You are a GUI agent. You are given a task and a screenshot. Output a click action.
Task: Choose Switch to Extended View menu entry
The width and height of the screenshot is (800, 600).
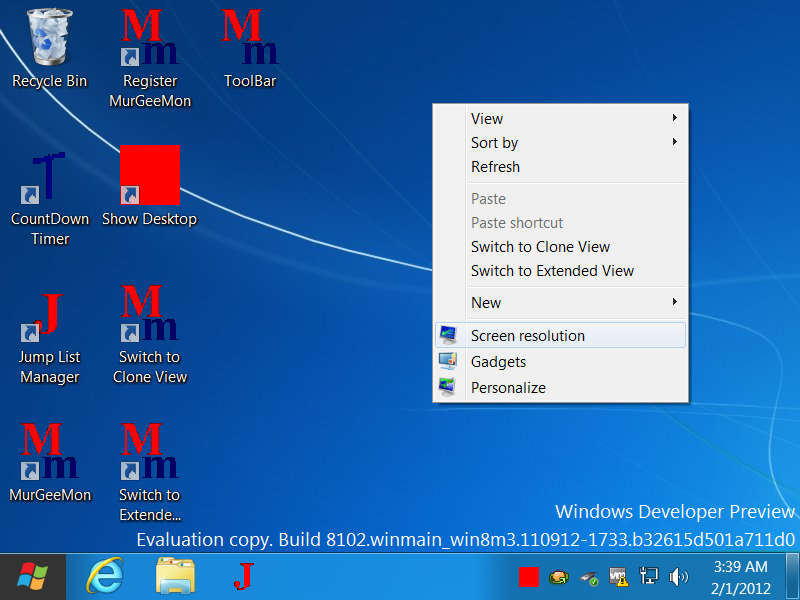pos(560,270)
